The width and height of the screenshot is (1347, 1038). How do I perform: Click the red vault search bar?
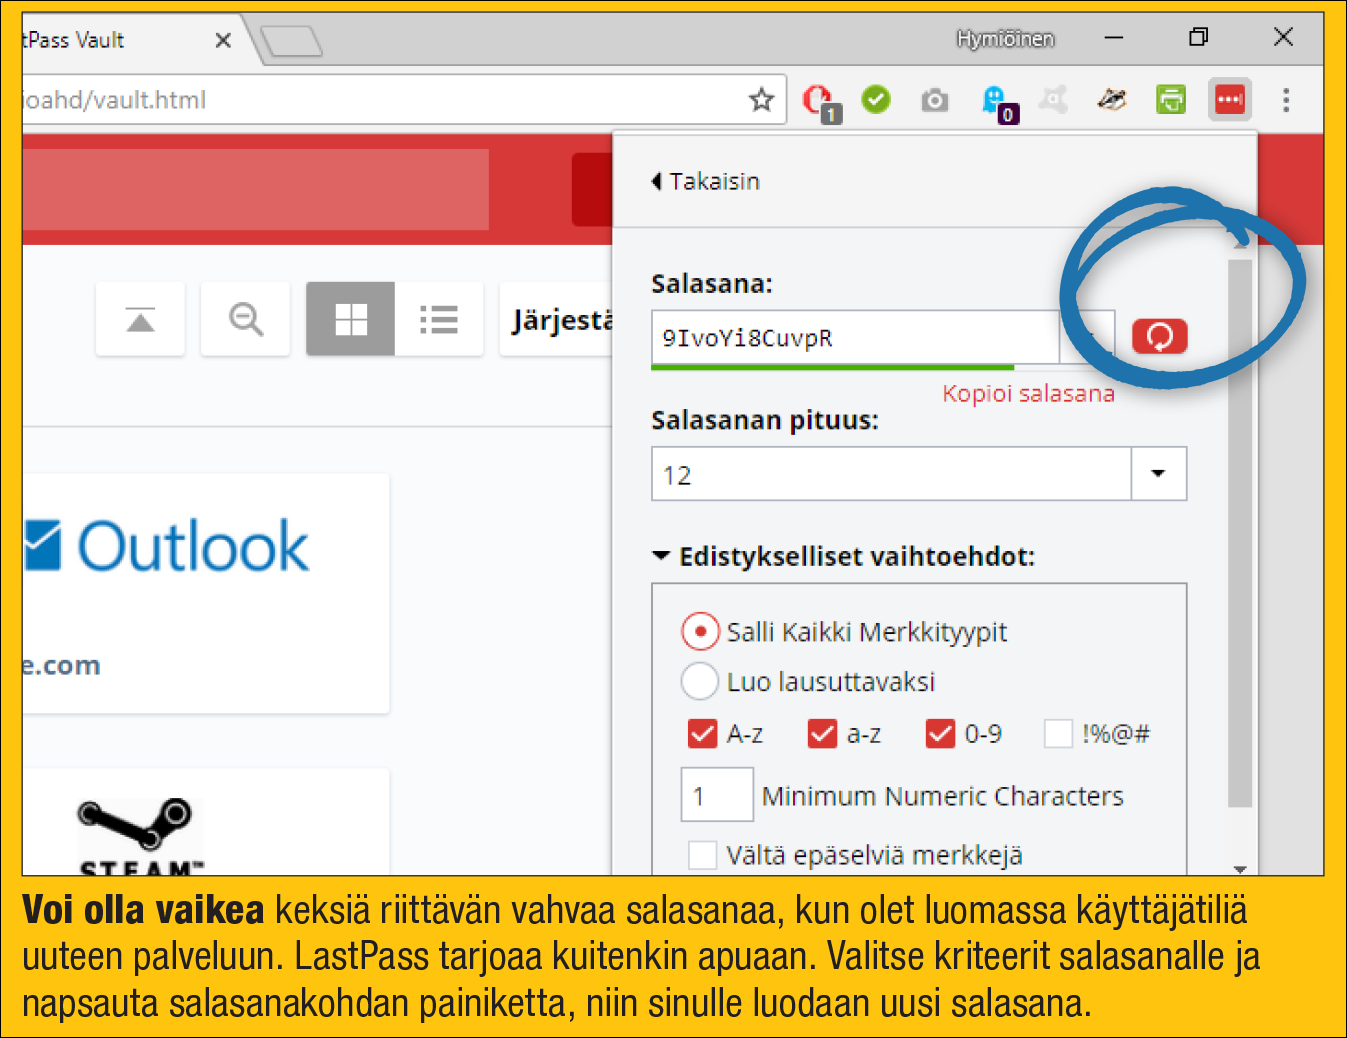tap(256, 190)
